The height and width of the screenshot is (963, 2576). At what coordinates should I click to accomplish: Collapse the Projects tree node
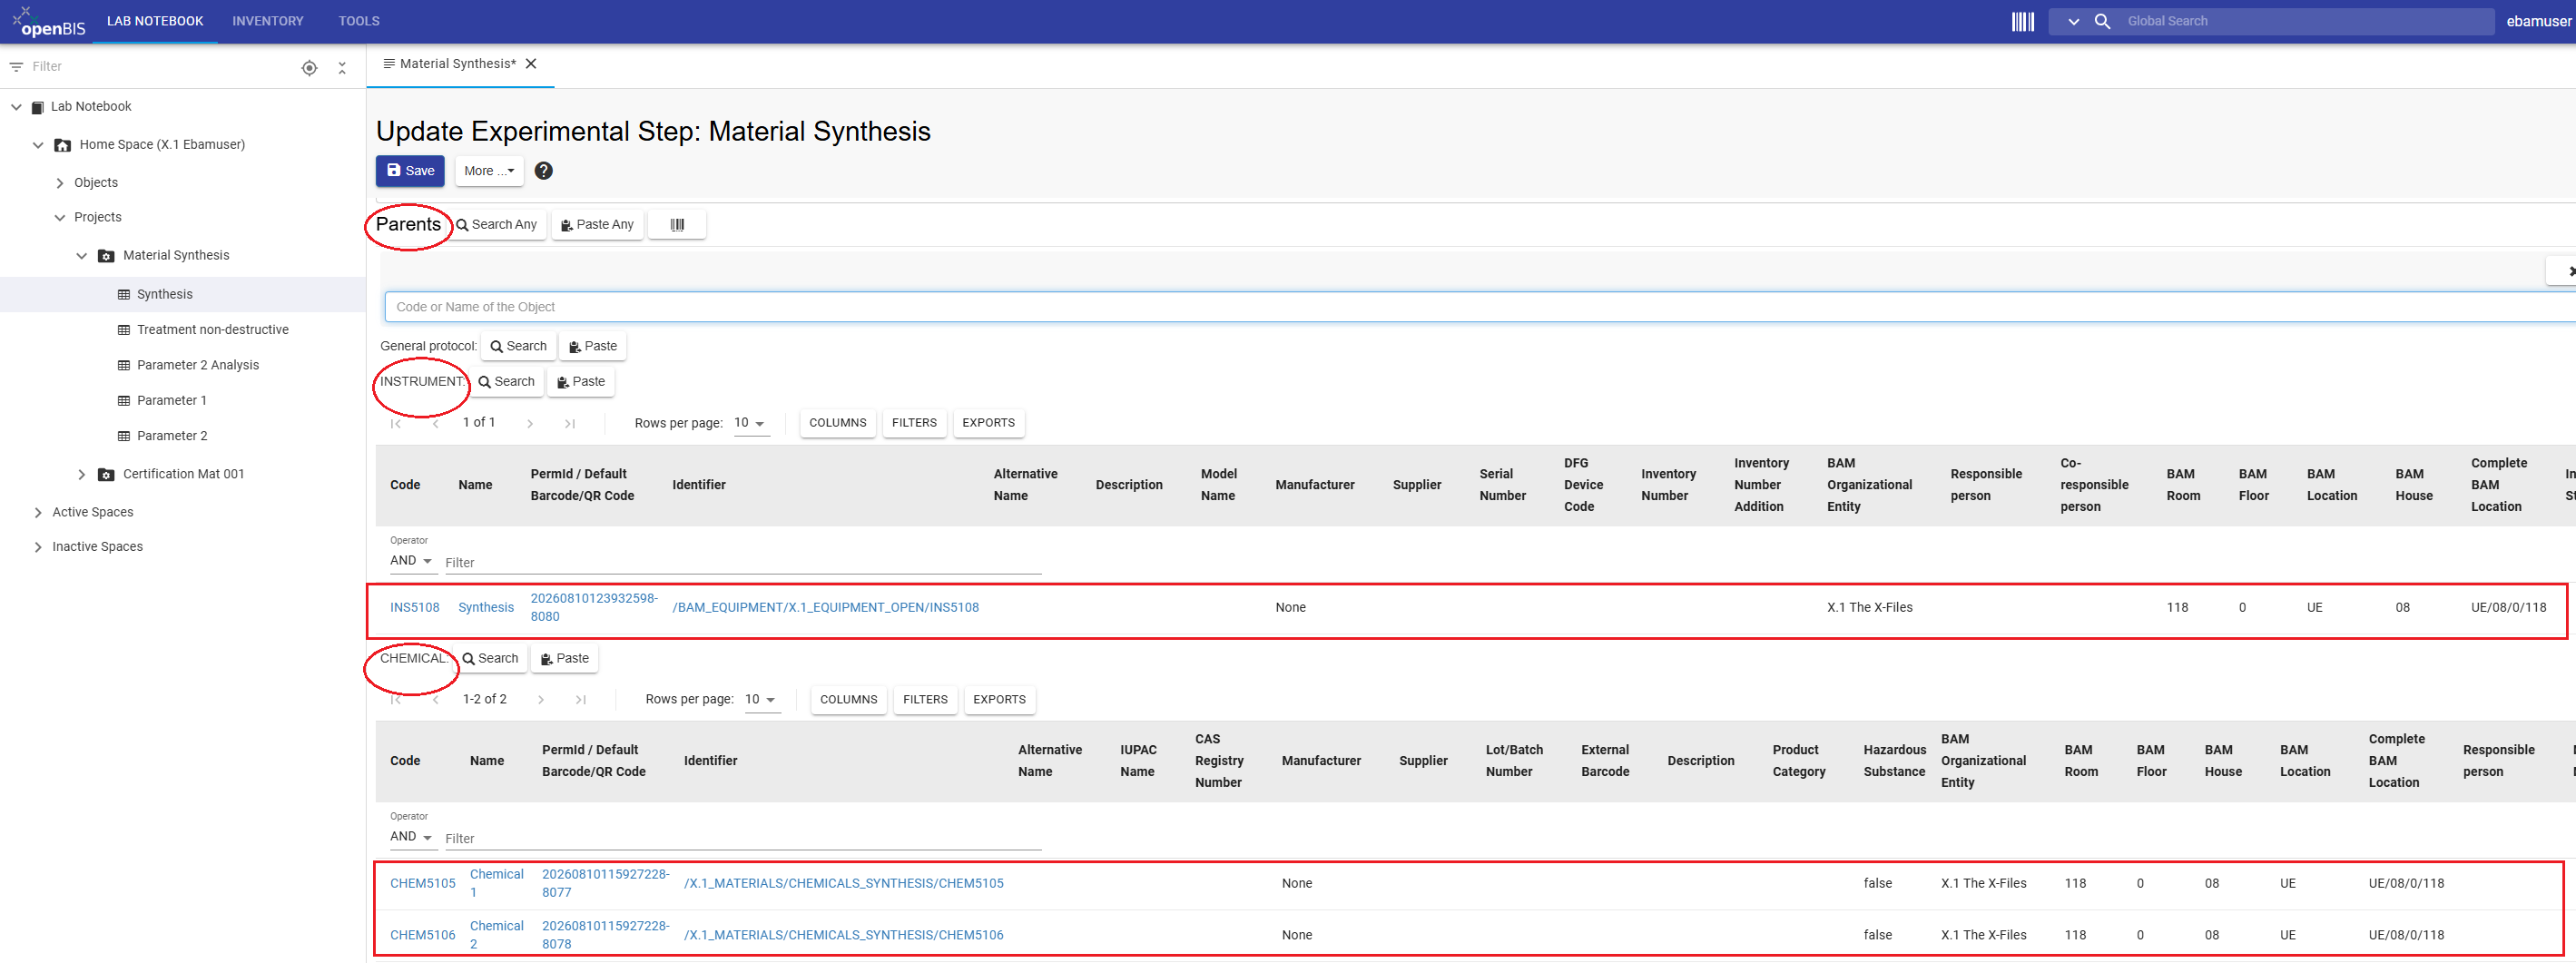60,218
